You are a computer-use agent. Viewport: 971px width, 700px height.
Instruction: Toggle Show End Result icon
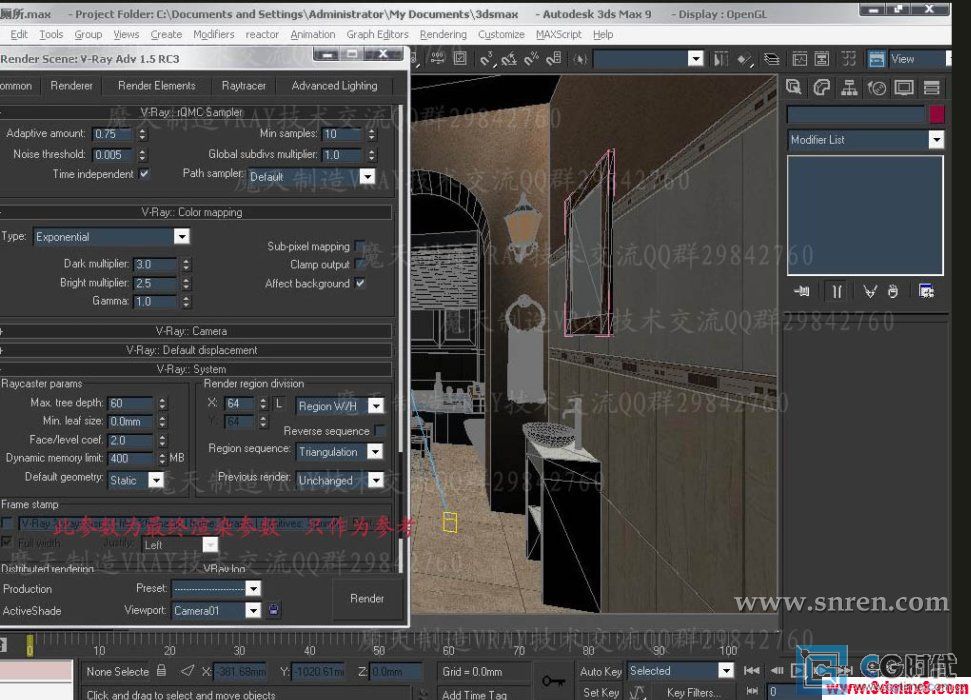[837, 291]
